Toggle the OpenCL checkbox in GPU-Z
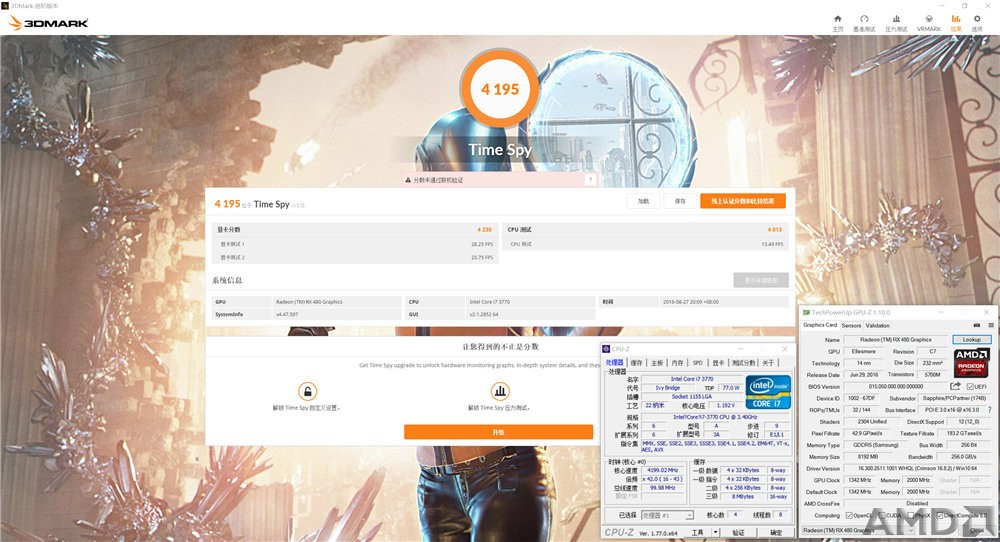This screenshot has width=1000, height=542. pos(849,515)
